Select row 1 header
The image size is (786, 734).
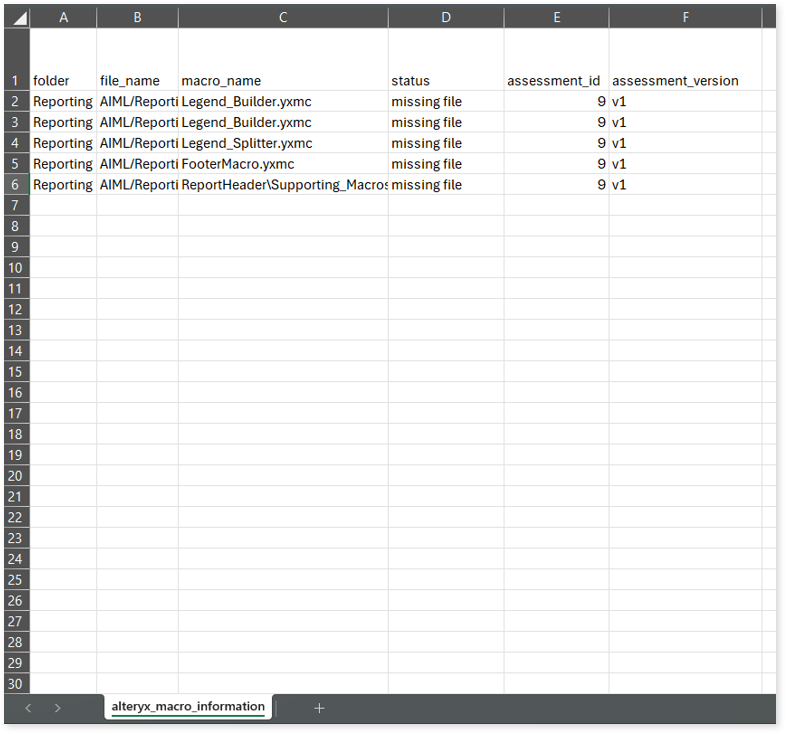[17, 59]
